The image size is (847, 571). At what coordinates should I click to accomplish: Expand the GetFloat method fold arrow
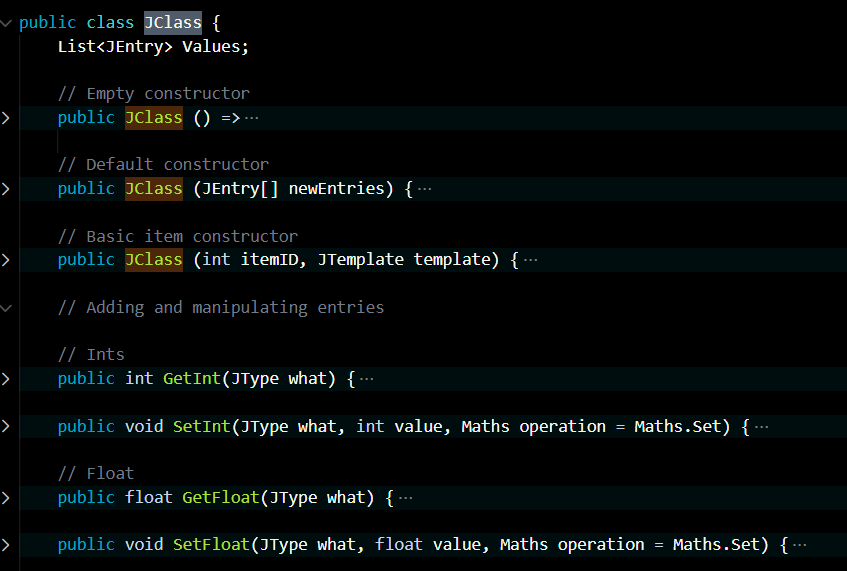(x=6, y=498)
